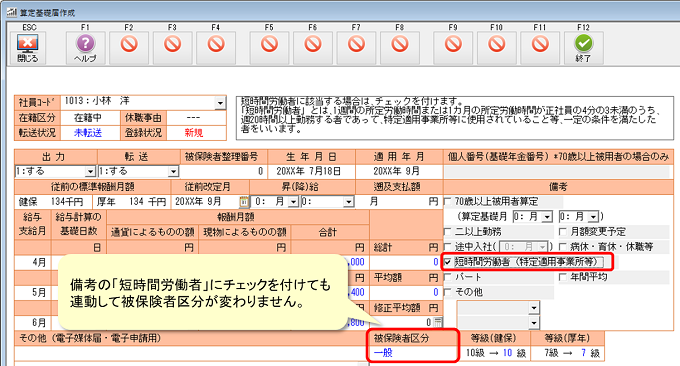Click the 被保険者区分 '一般' value
The height and width of the screenshot is (366, 680).
point(383,353)
